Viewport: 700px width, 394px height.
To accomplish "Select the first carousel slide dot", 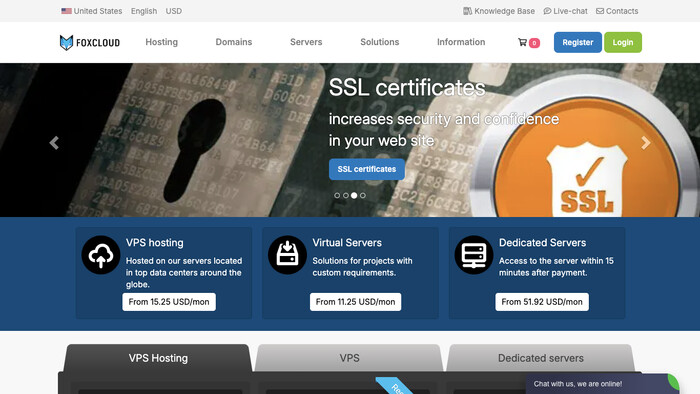I will tap(337, 195).
